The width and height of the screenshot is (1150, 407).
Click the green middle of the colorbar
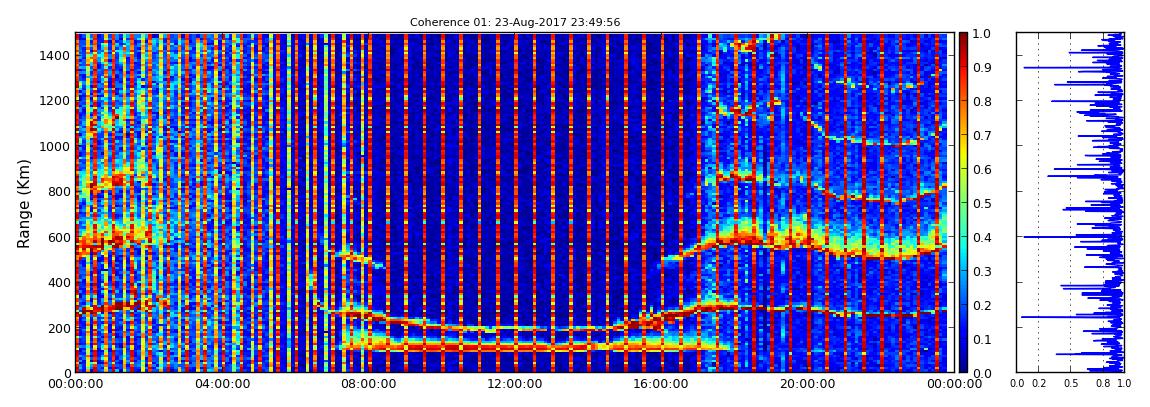[964, 203]
